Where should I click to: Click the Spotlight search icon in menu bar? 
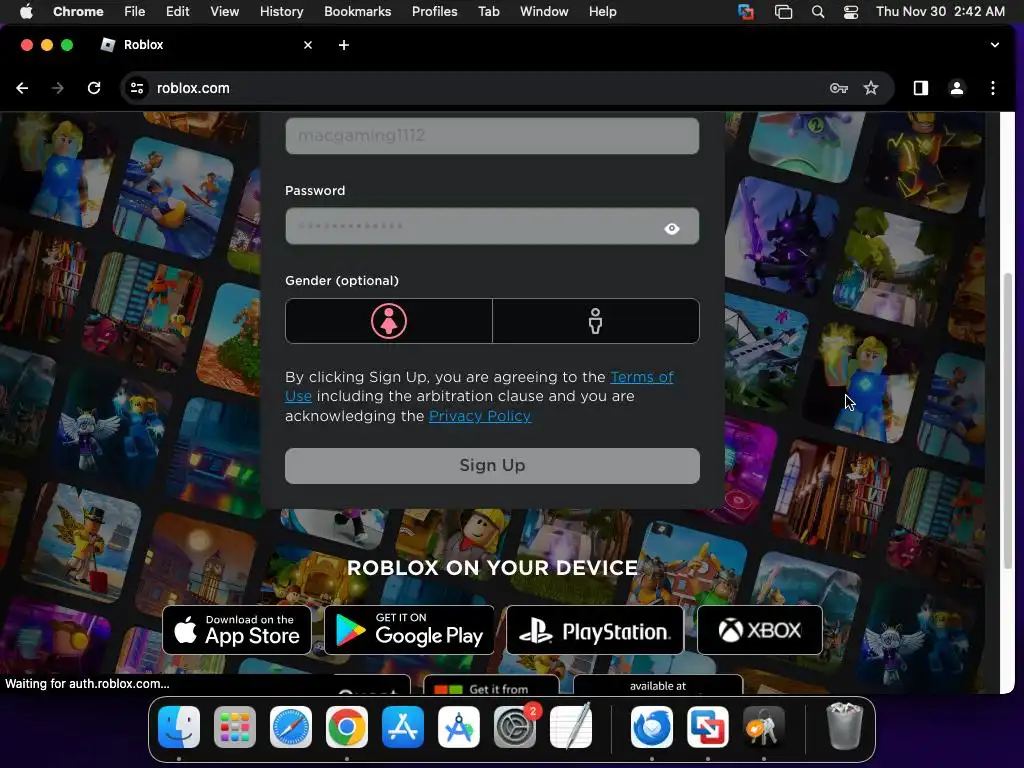pos(818,12)
